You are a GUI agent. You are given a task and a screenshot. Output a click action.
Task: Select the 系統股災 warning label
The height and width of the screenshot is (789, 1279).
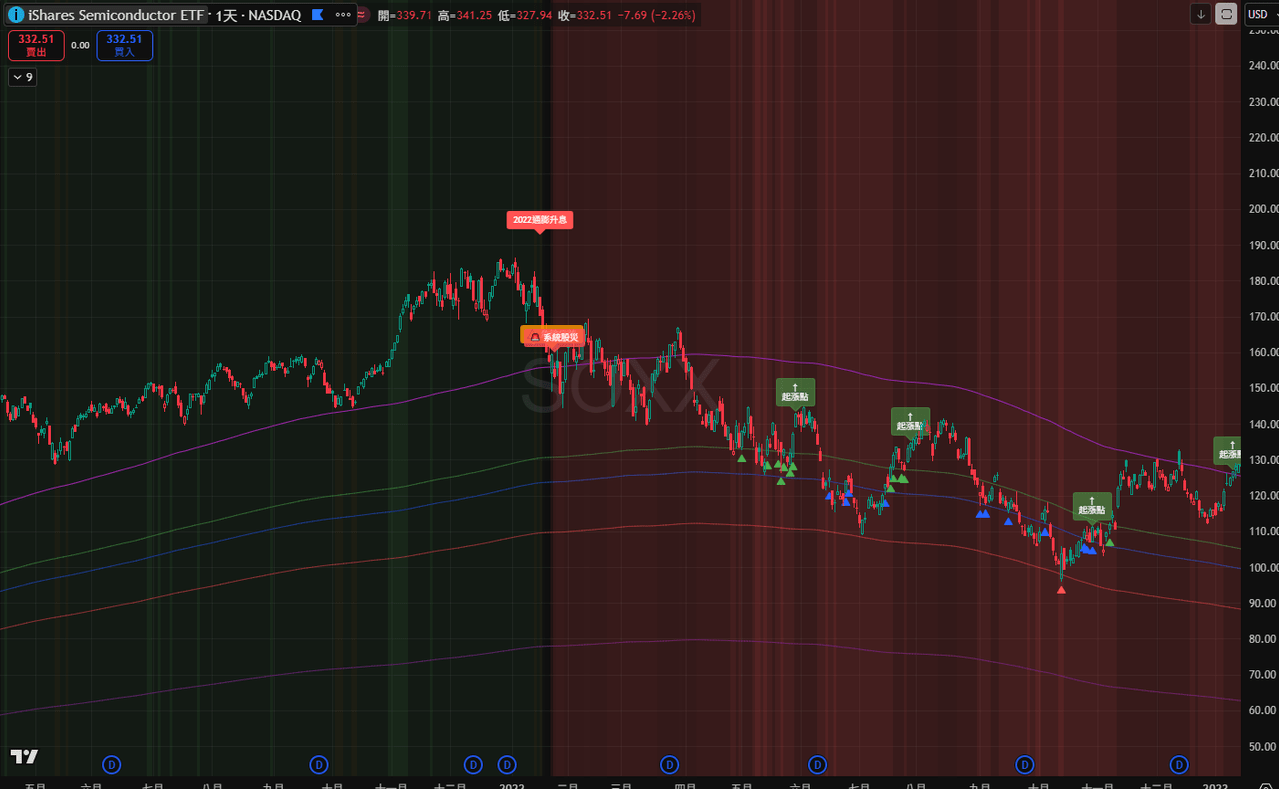click(x=553, y=337)
